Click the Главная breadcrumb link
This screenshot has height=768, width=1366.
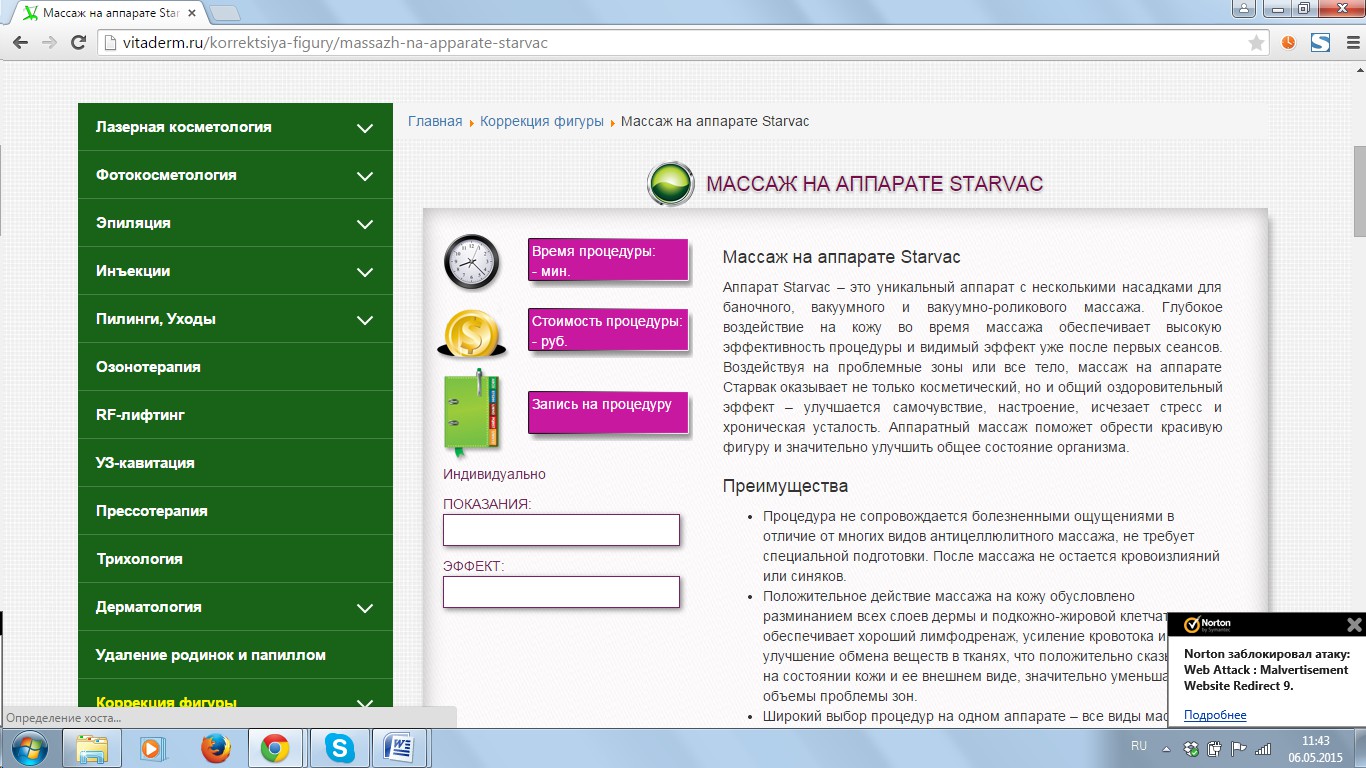tap(435, 121)
